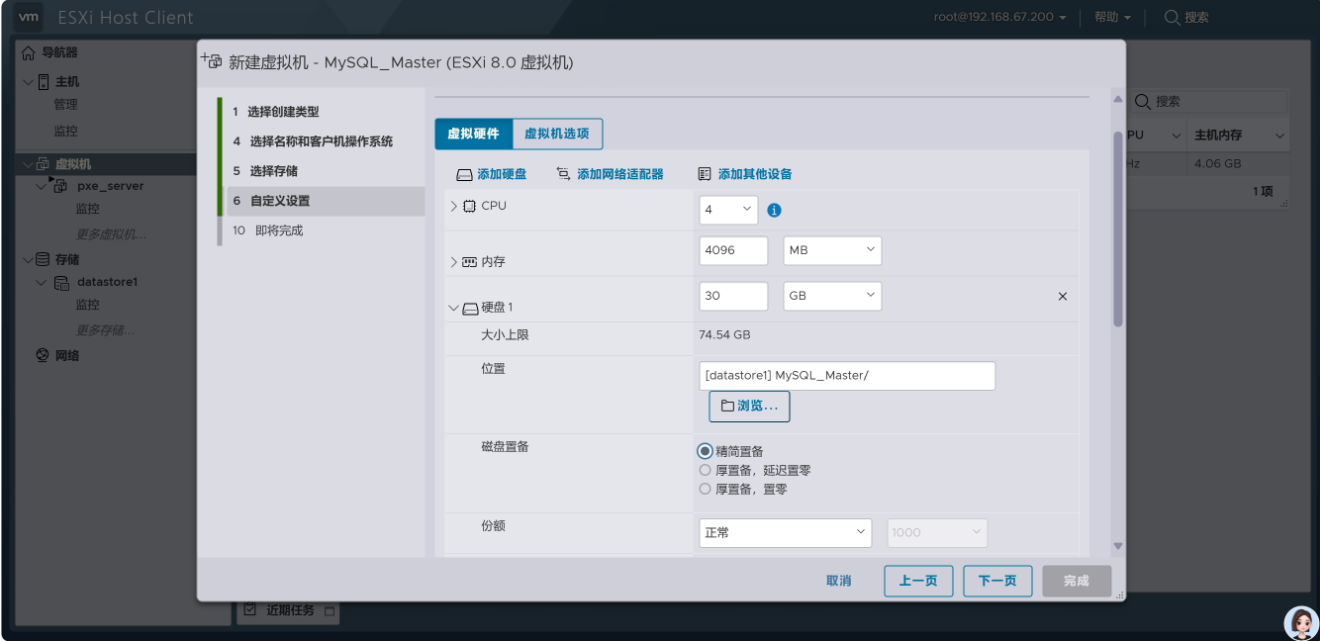
Task: Click the 添加其他设备 link
Action: pos(755,174)
